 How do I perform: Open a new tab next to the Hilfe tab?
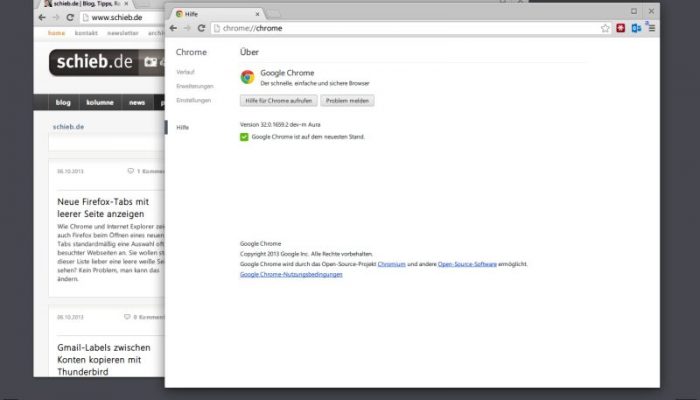pos(274,14)
